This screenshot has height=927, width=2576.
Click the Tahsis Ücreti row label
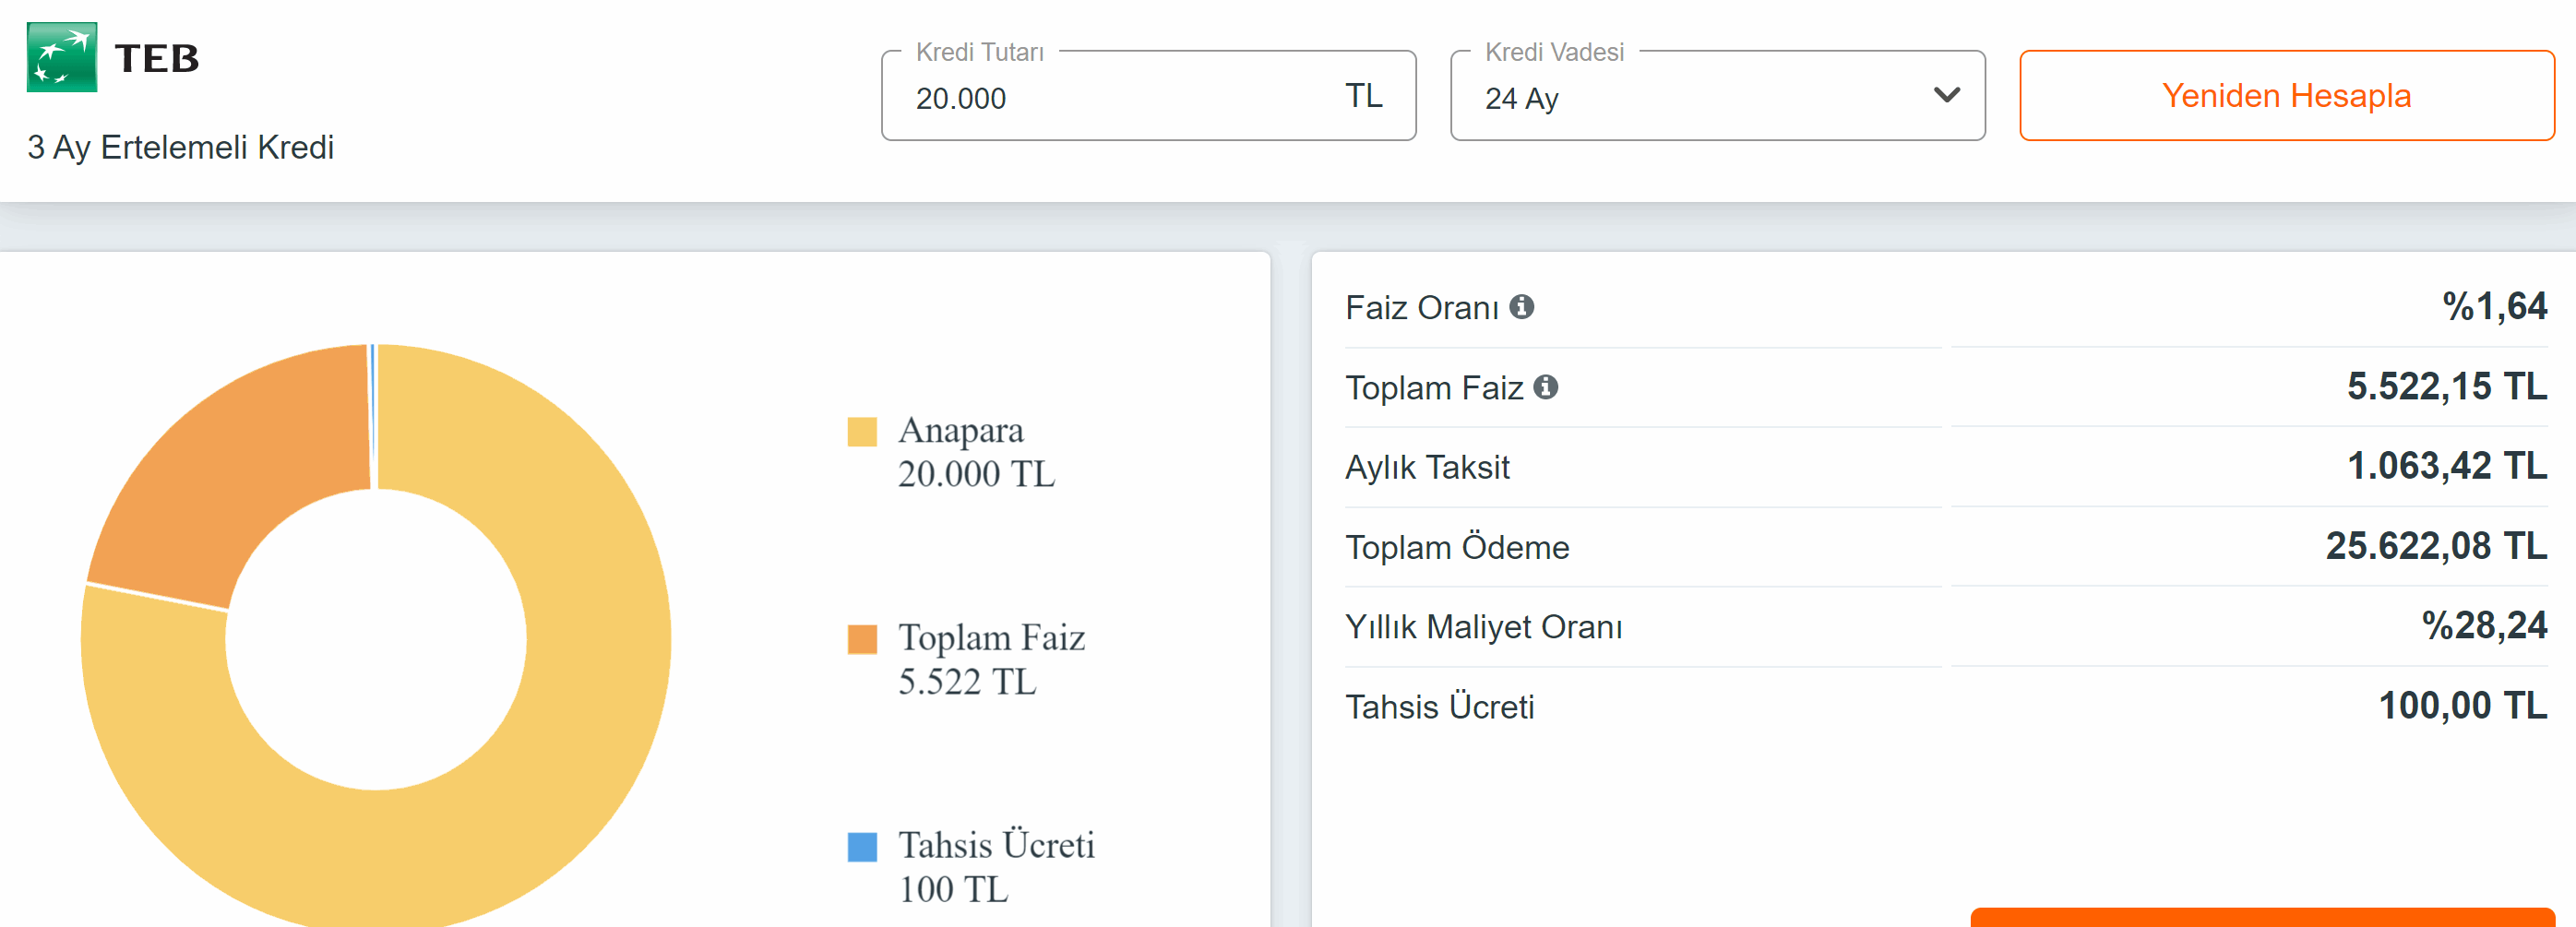1439,707
